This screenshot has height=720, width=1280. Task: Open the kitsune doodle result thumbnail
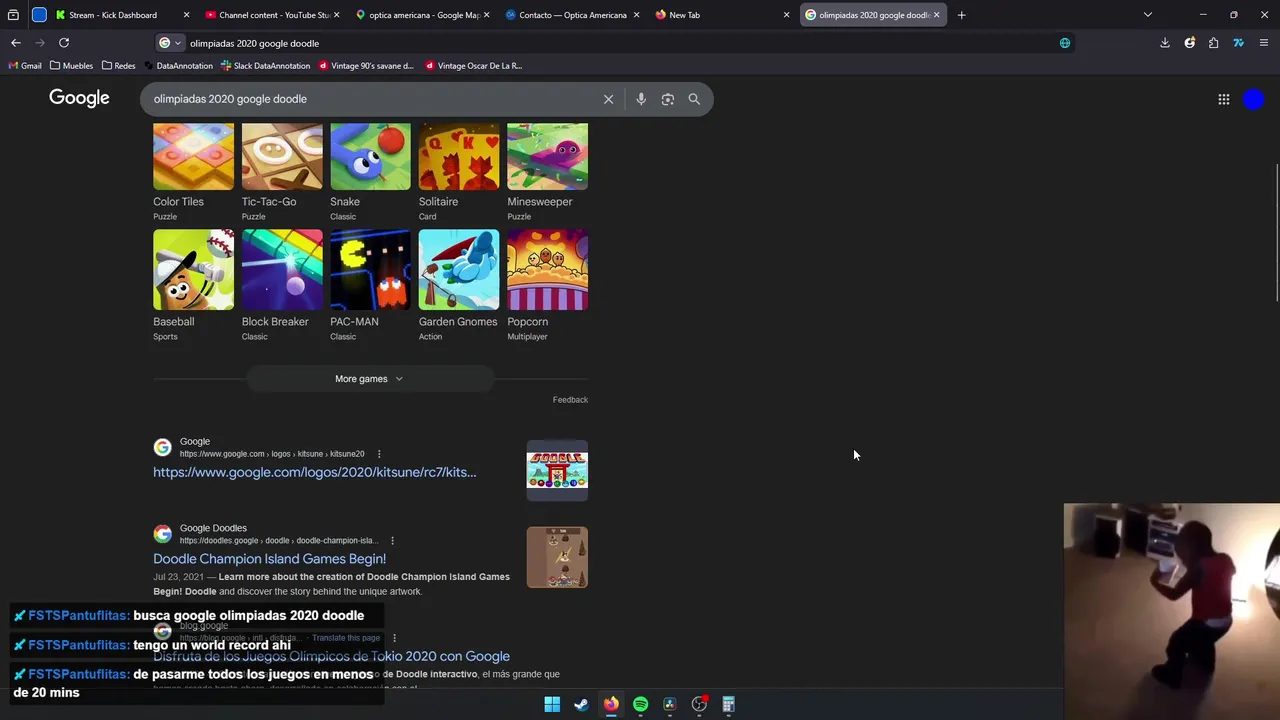point(557,470)
